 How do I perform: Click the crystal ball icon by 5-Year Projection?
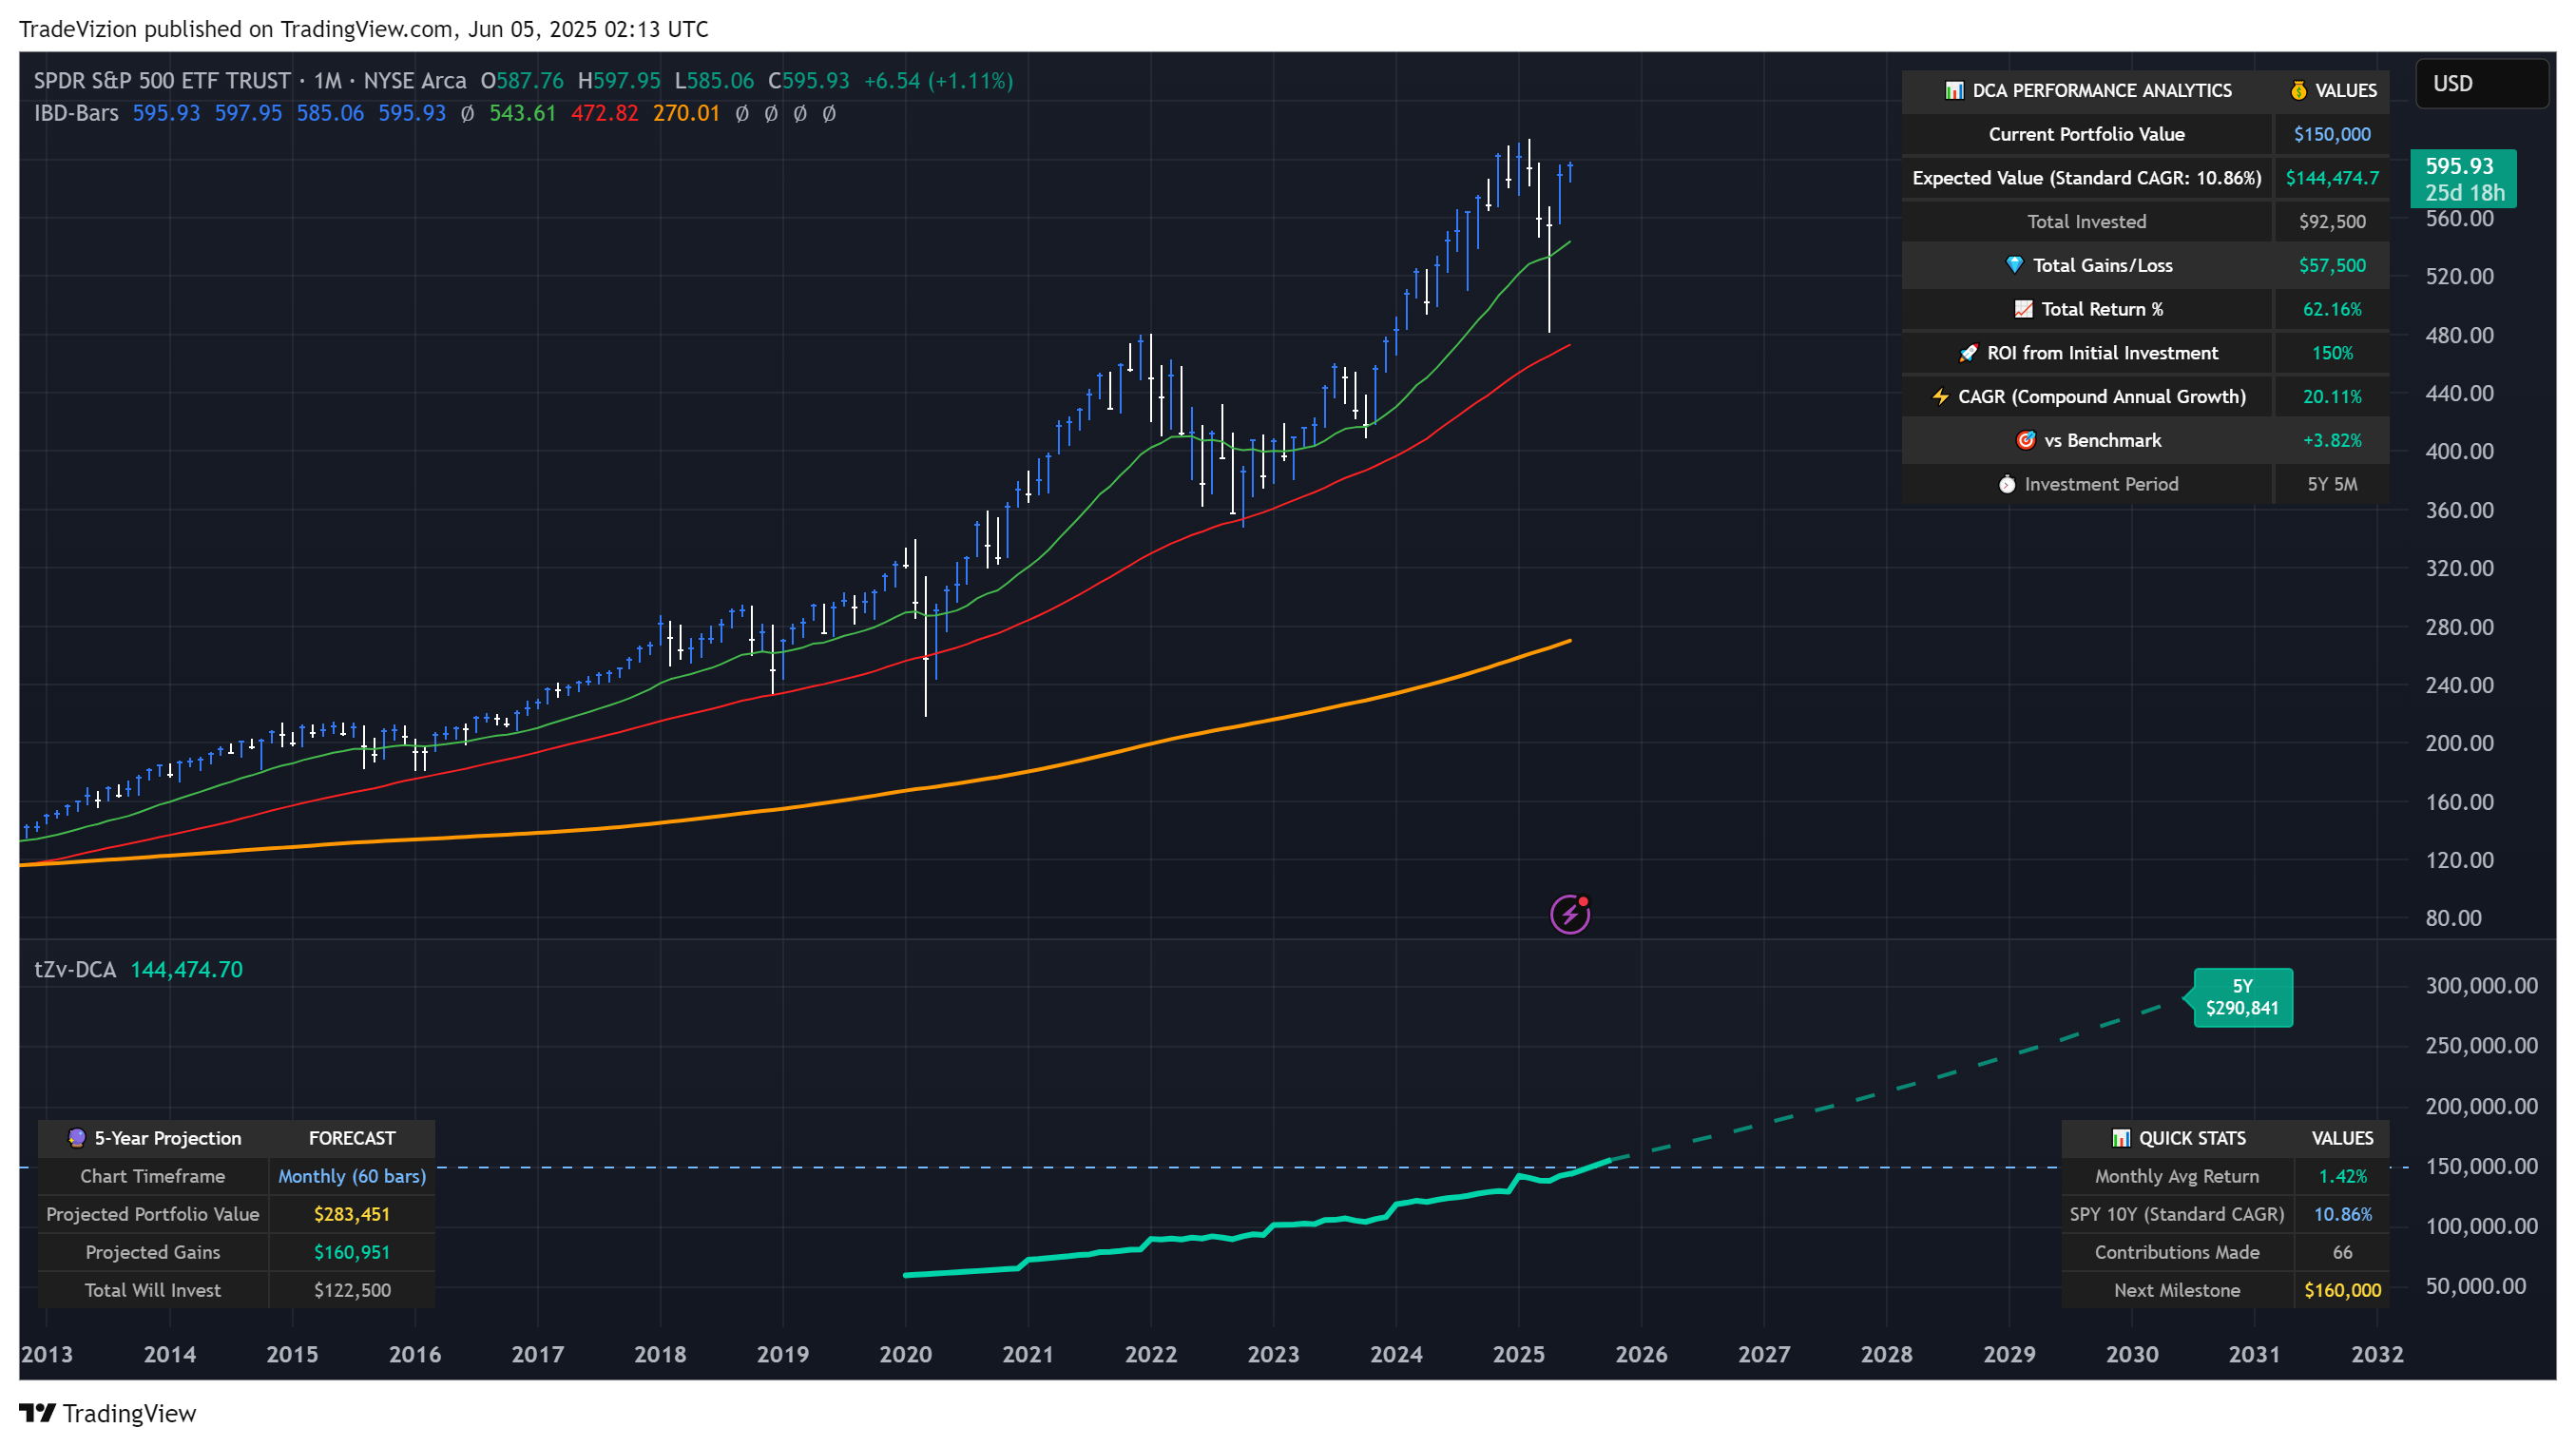pyautogui.click(x=76, y=1138)
